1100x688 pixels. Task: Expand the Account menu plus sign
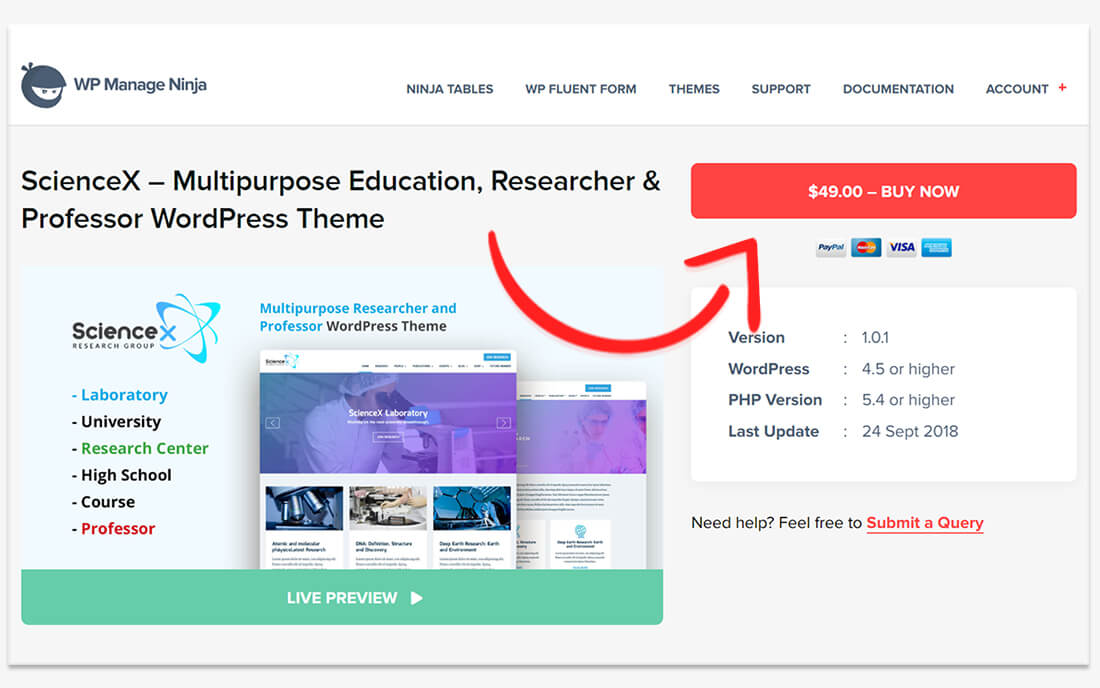[1062, 88]
